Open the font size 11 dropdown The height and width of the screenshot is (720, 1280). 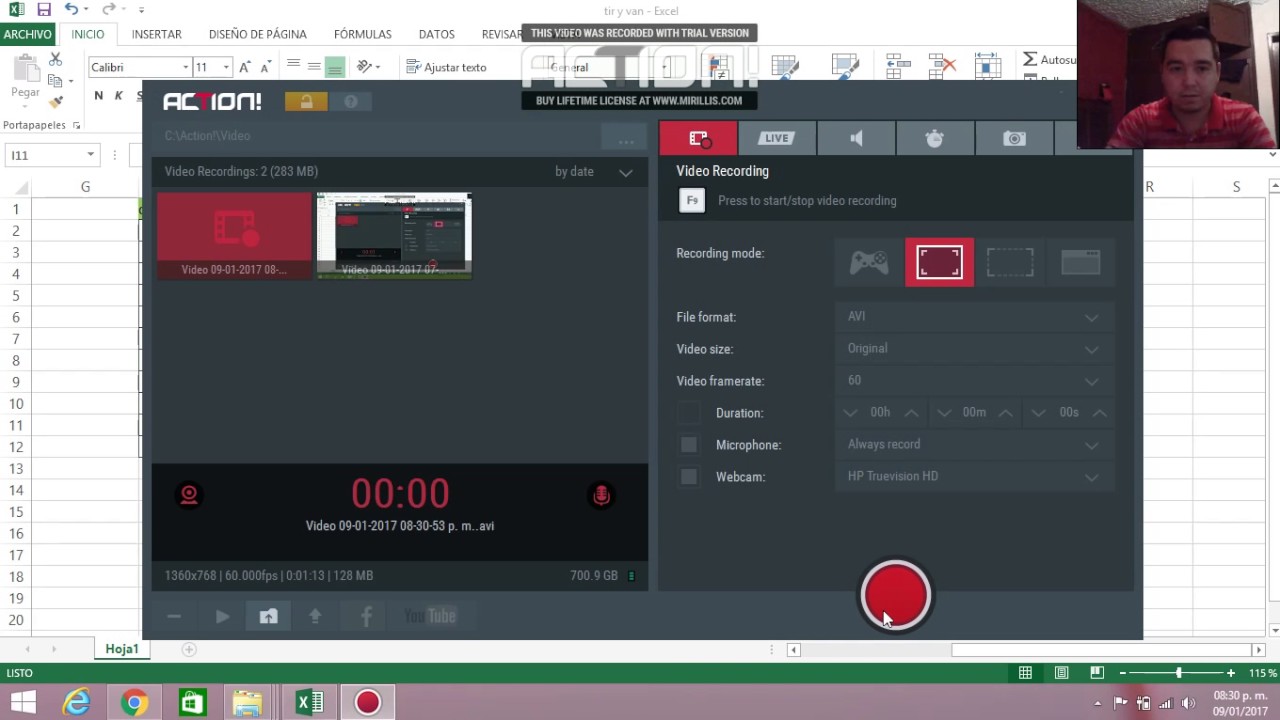(x=225, y=68)
